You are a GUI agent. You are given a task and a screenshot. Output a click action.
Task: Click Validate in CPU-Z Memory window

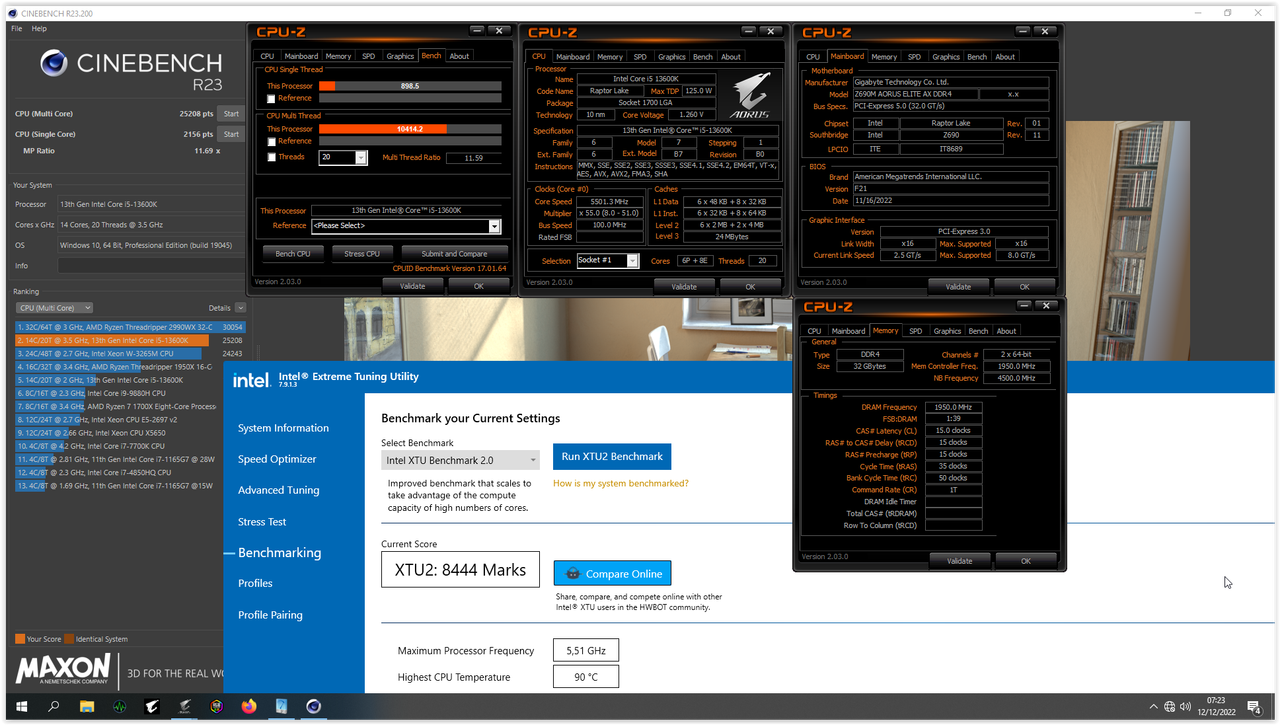959,561
